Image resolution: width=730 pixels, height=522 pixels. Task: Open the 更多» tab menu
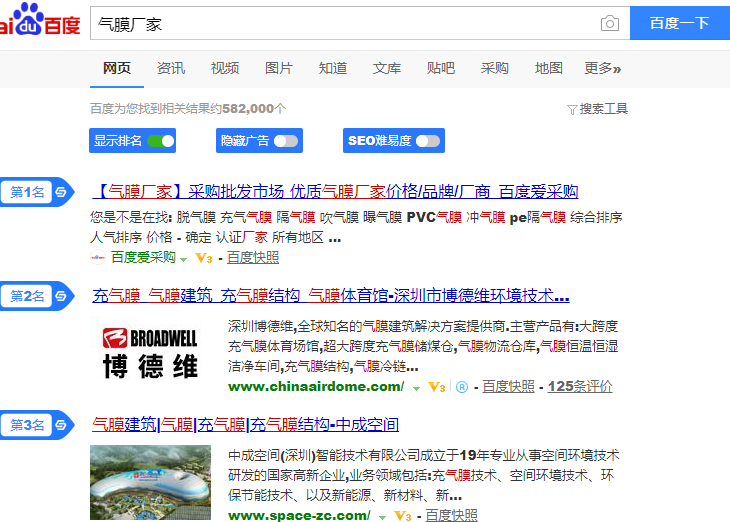tap(602, 68)
